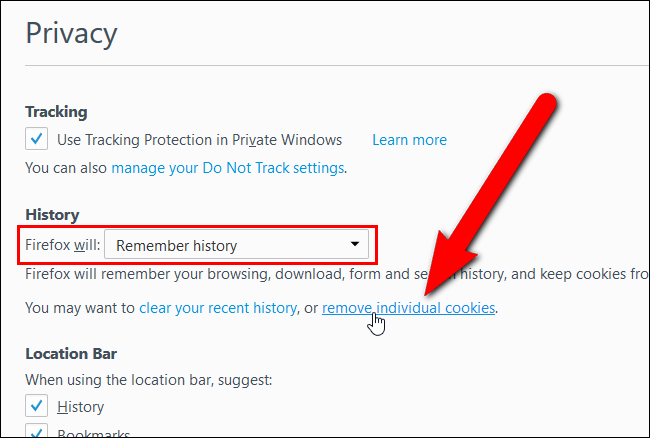Click the 'You can also' text

click(66, 167)
